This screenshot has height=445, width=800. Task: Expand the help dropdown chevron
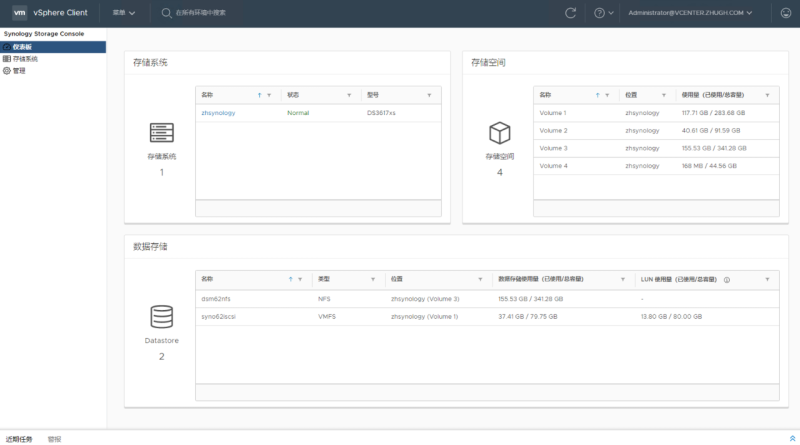coord(611,13)
